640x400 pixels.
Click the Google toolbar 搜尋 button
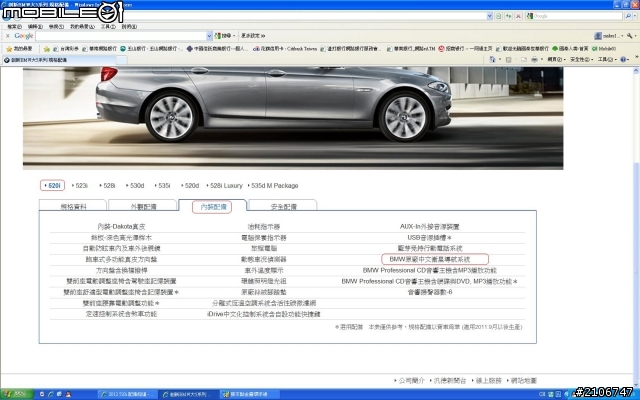point(224,36)
